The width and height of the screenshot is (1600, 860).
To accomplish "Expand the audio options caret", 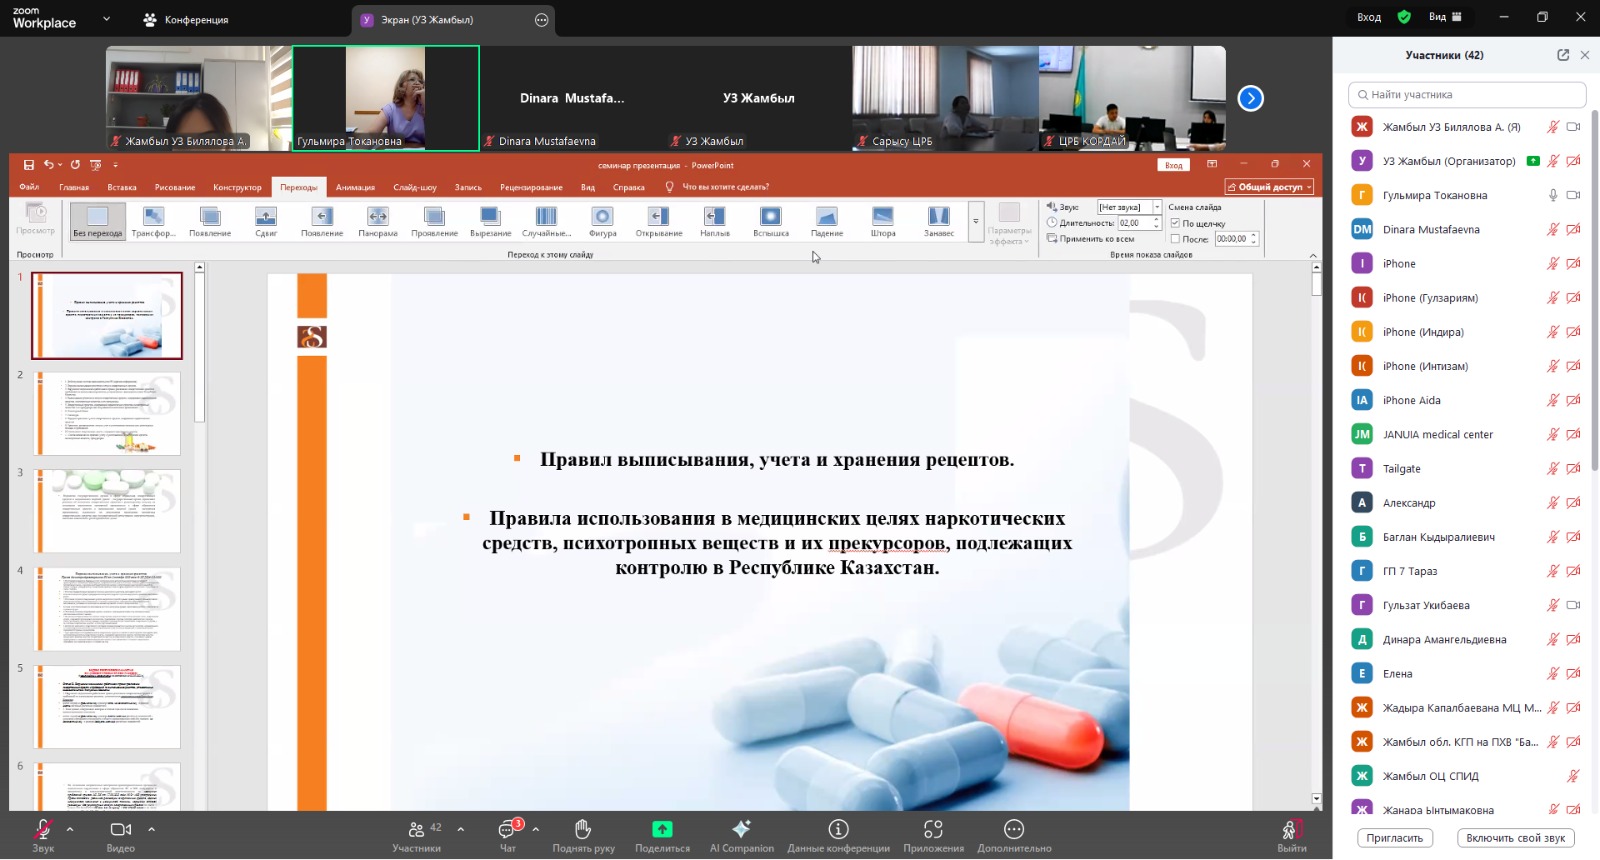I will [x=69, y=829].
